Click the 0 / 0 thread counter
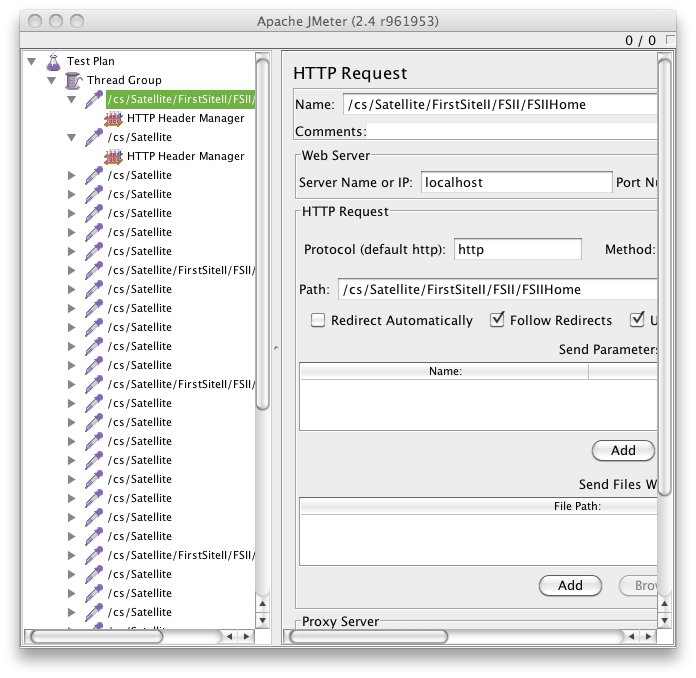This screenshot has width=696, height=678. click(640, 40)
